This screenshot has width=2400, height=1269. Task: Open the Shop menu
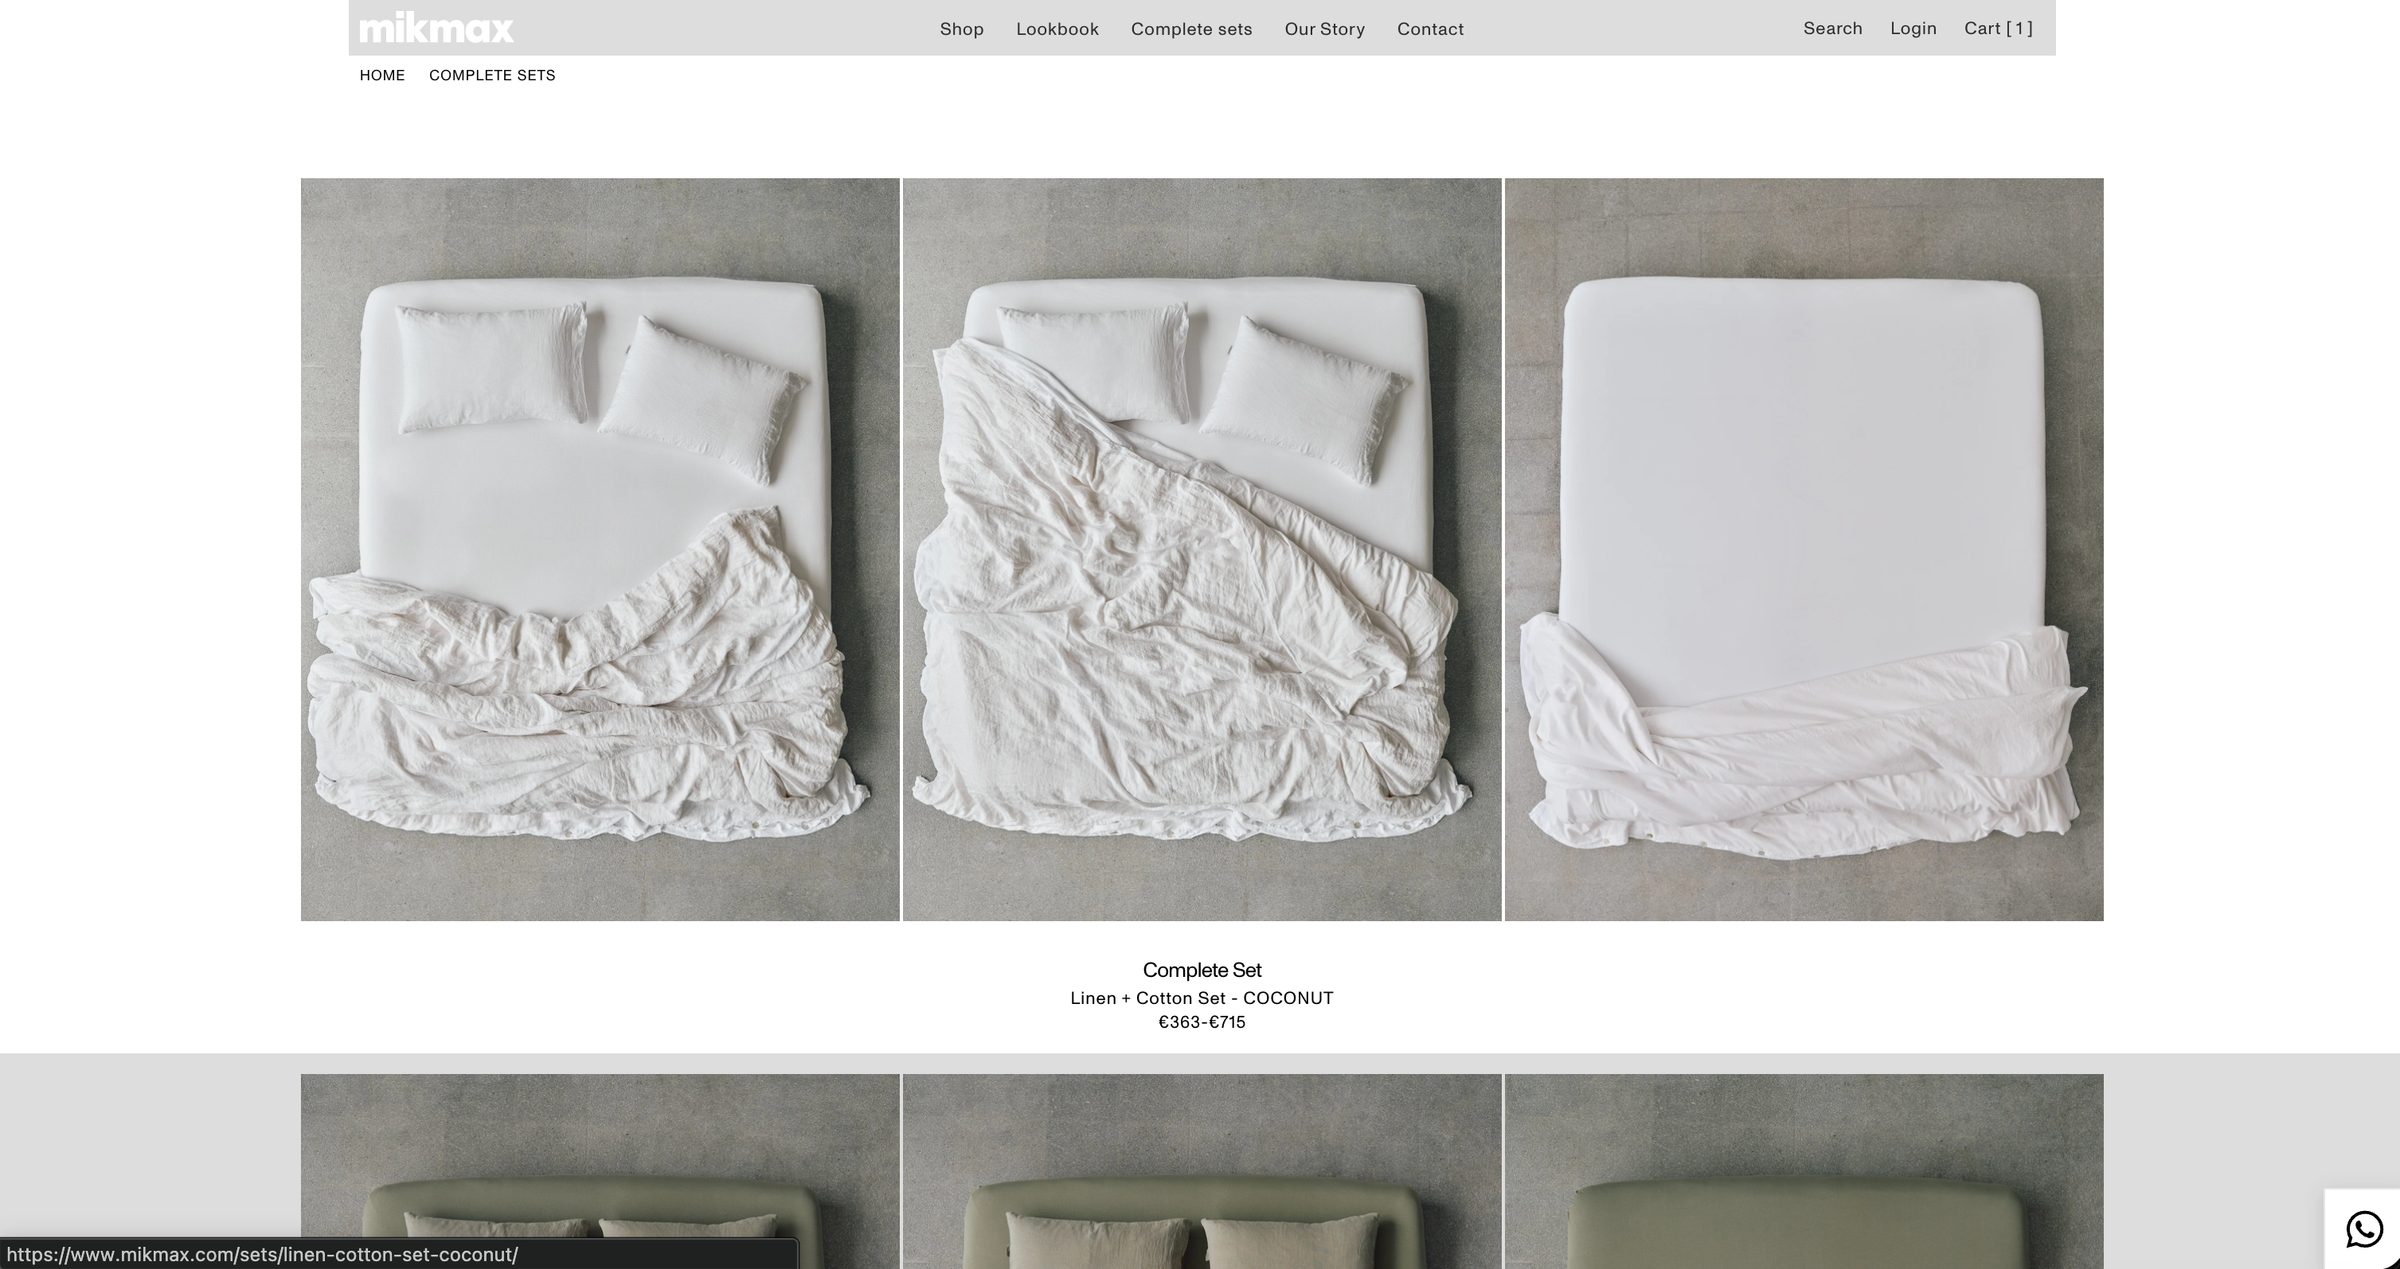[x=961, y=29]
